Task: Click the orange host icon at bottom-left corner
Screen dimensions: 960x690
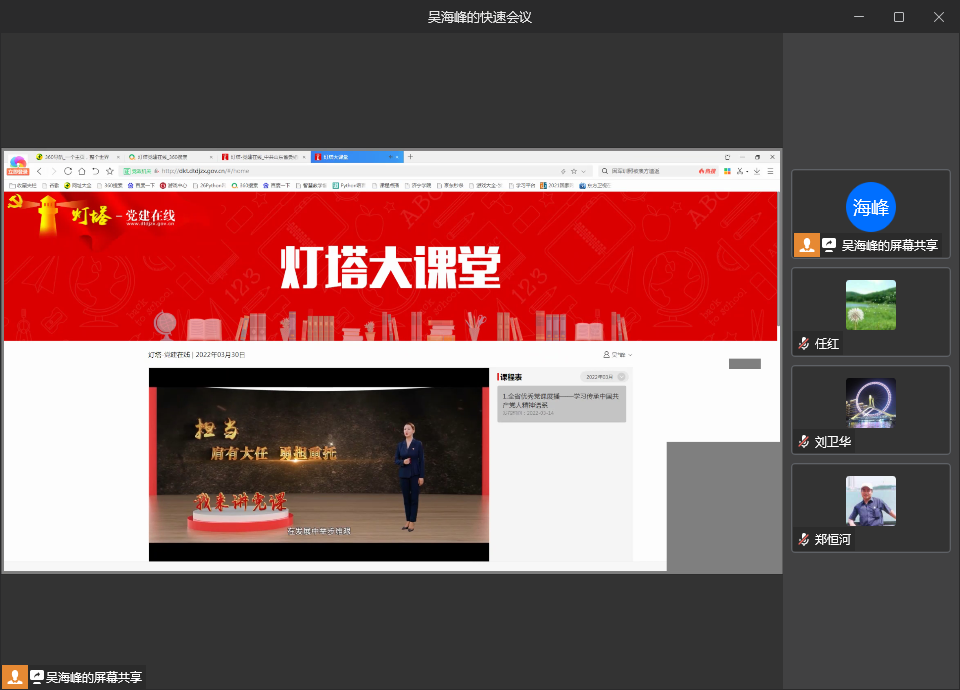Action: [14, 677]
